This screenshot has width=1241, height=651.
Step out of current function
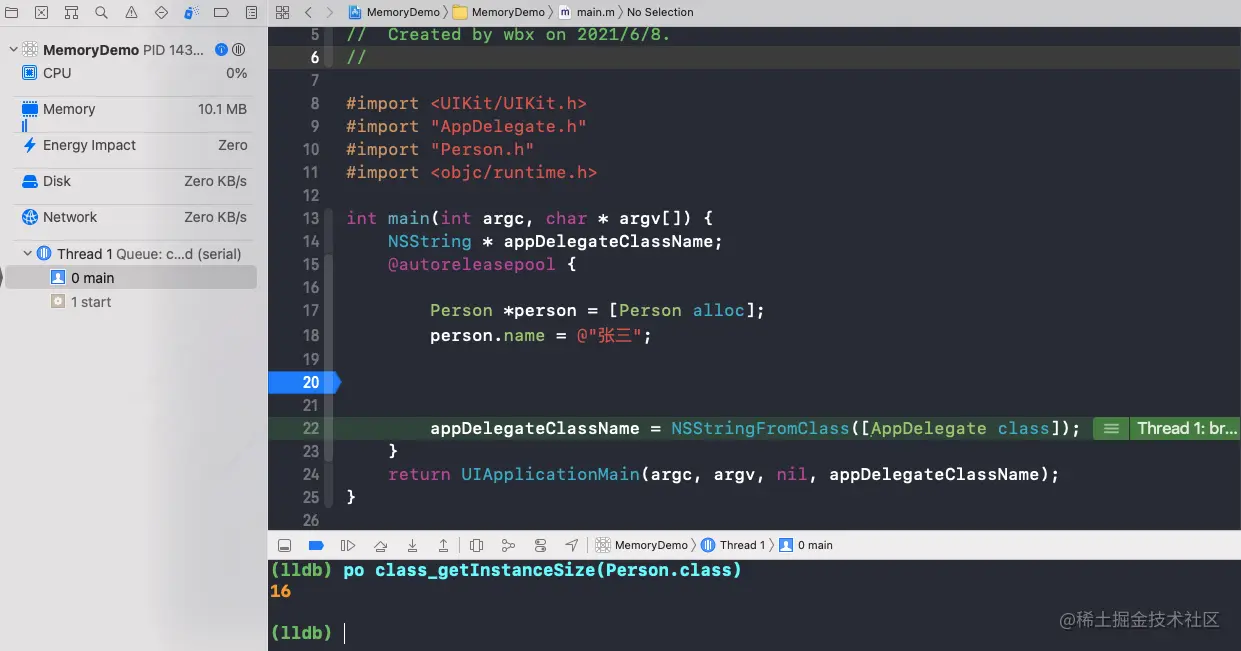click(443, 545)
